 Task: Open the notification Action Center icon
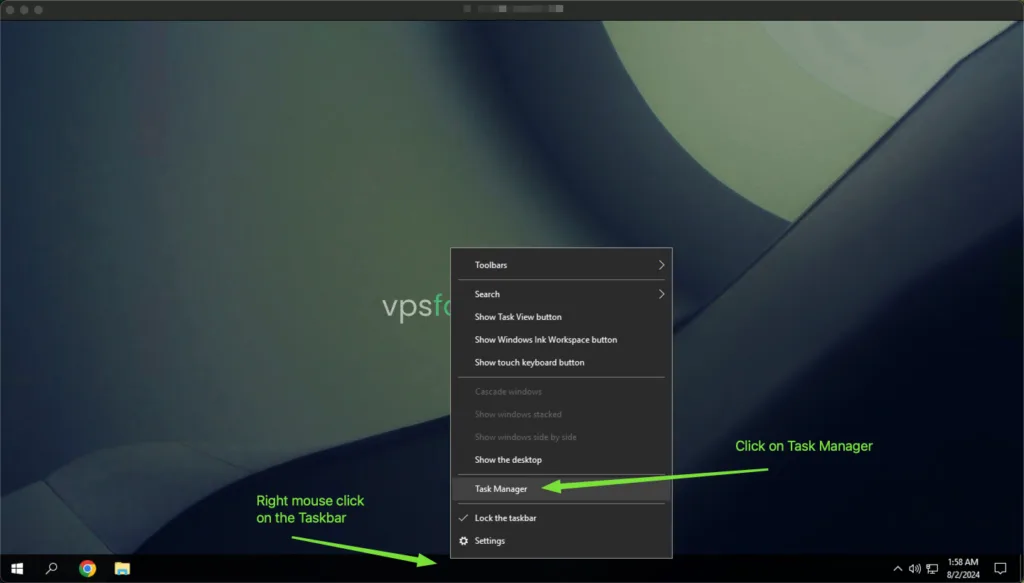(x=999, y=568)
